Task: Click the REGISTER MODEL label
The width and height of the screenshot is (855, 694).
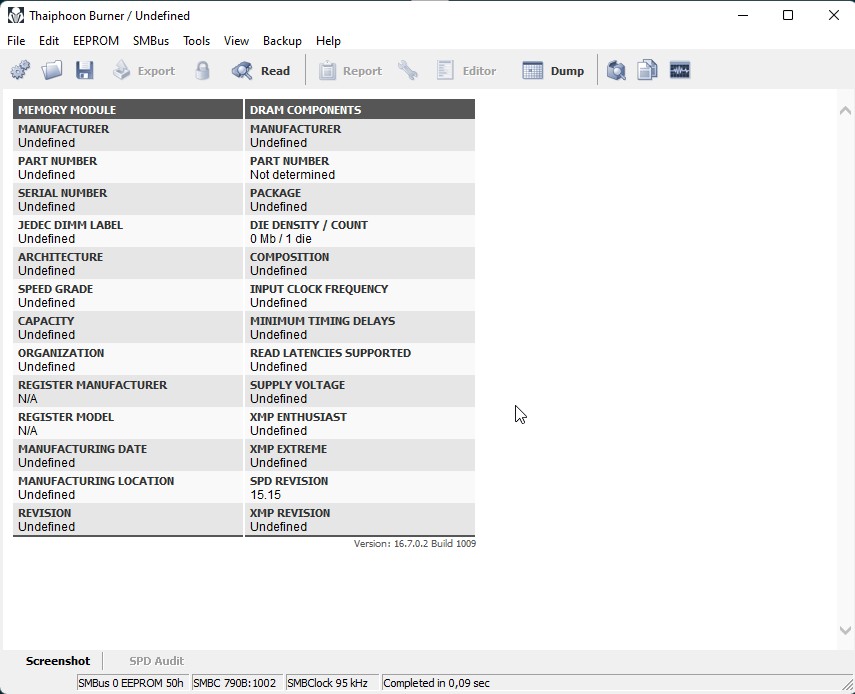Action: [65, 417]
